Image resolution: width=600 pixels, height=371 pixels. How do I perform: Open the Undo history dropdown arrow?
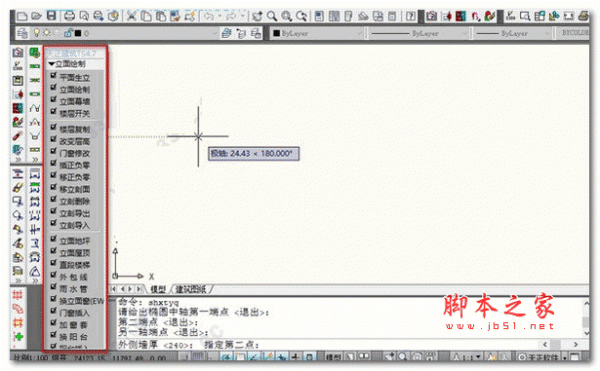click(x=220, y=16)
